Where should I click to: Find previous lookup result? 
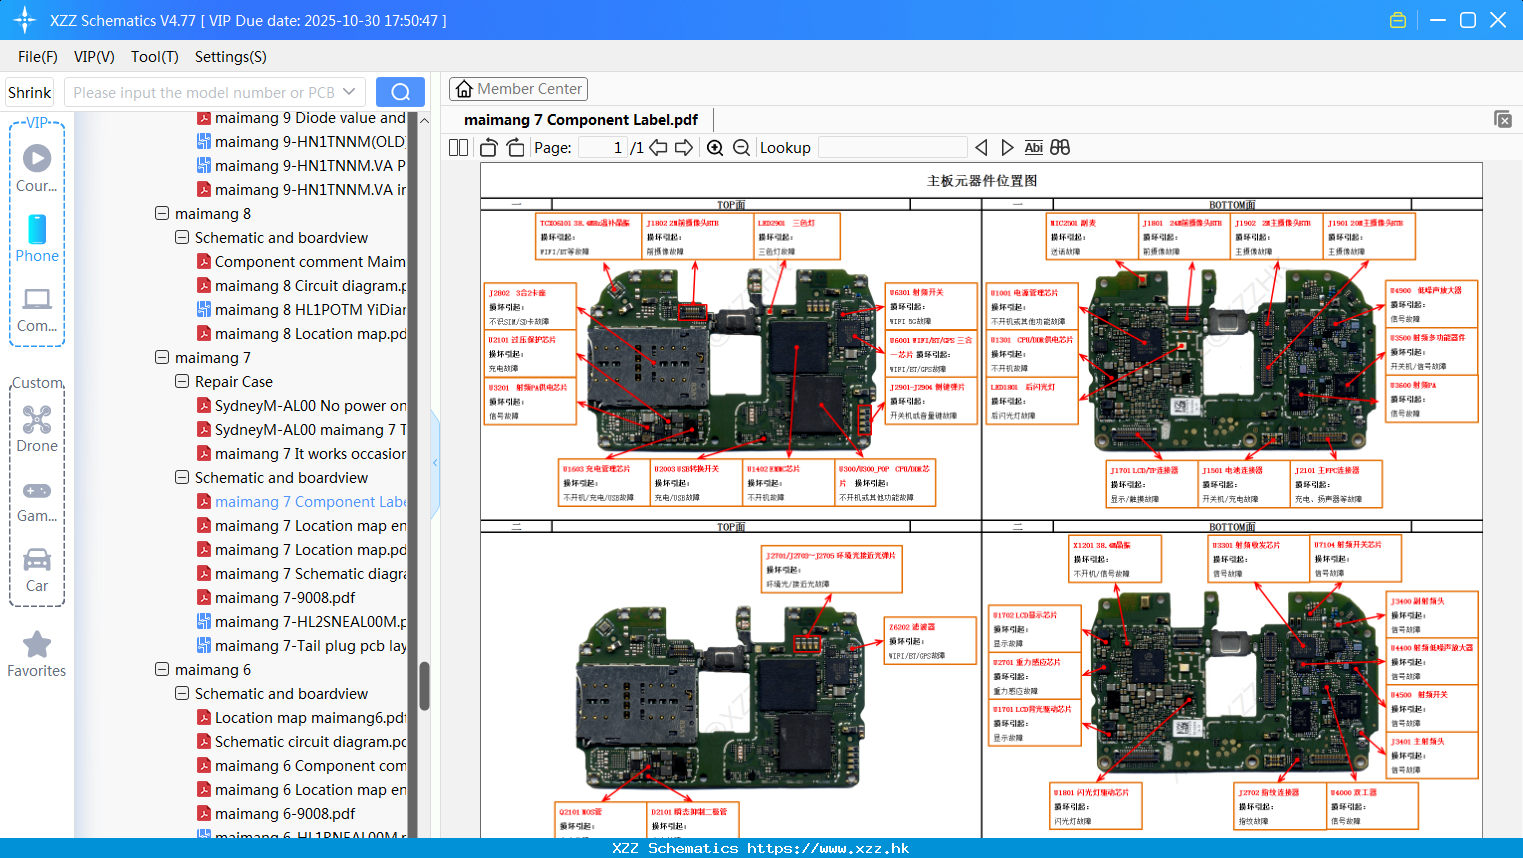[981, 148]
